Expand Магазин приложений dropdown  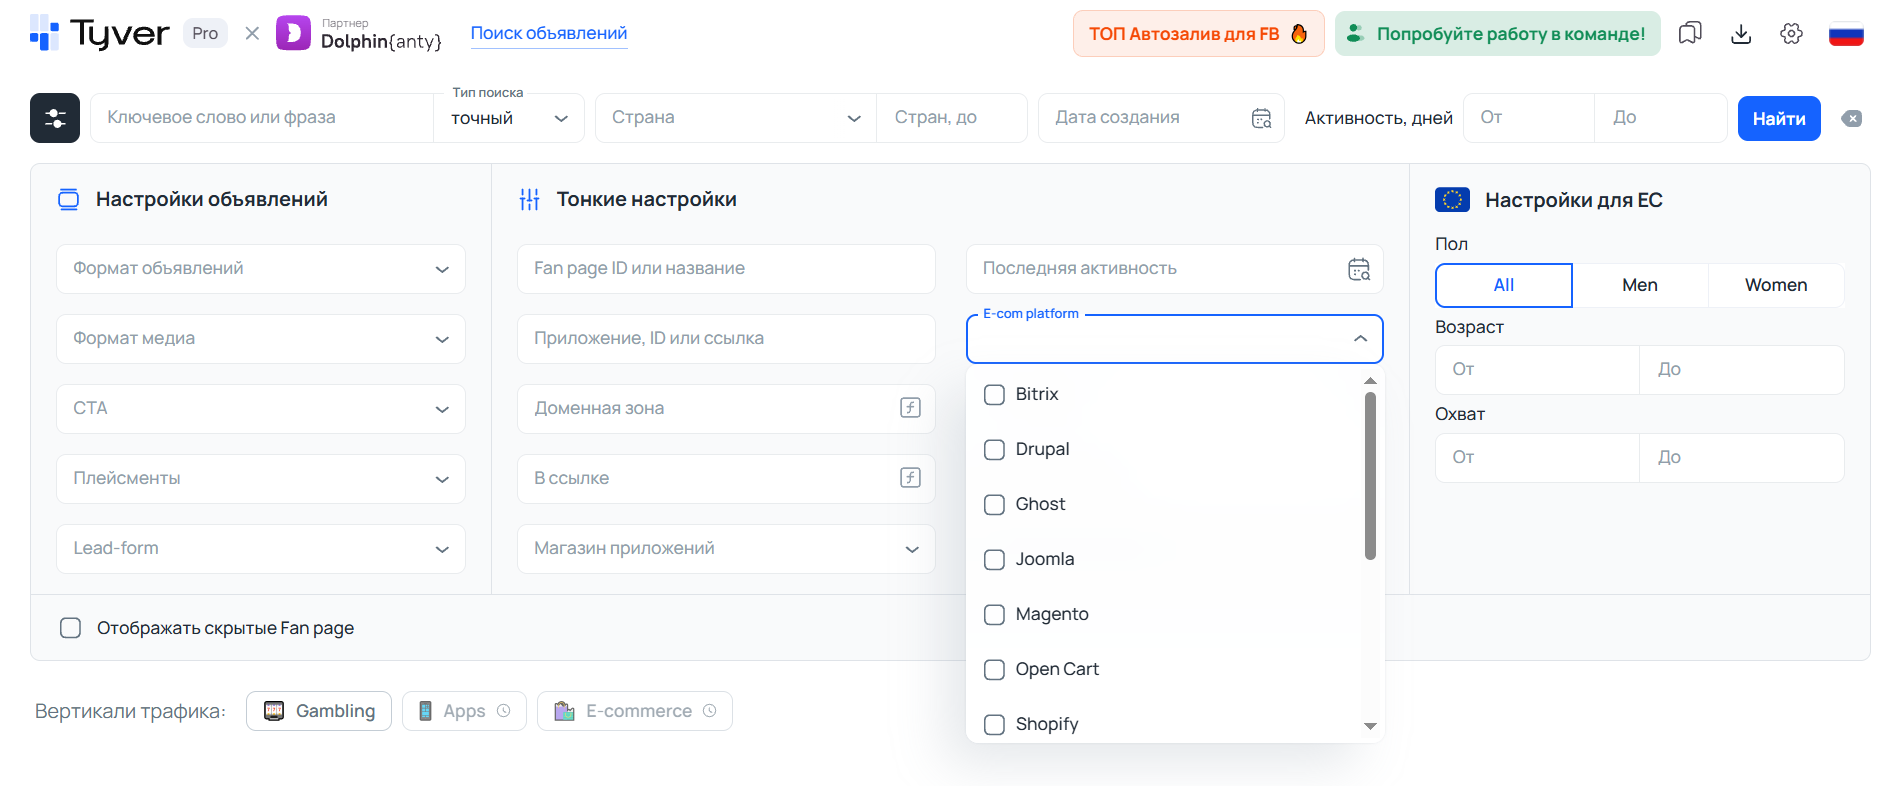pos(726,549)
